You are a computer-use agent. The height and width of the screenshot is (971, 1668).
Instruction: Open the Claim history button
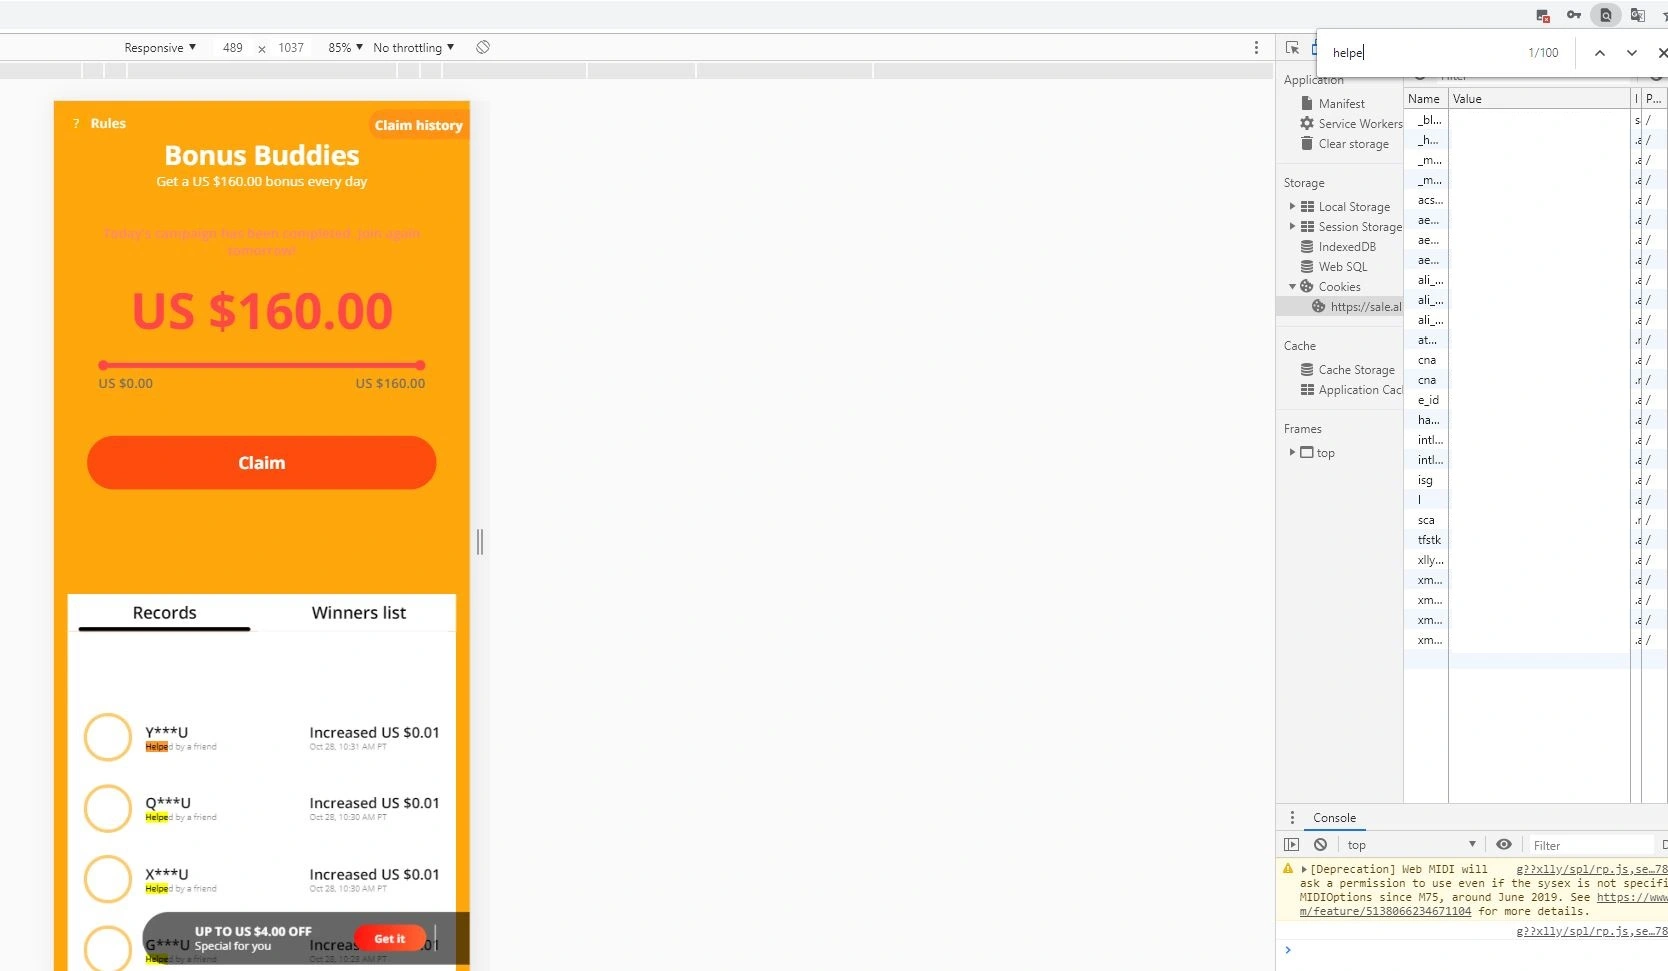(418, 125)
